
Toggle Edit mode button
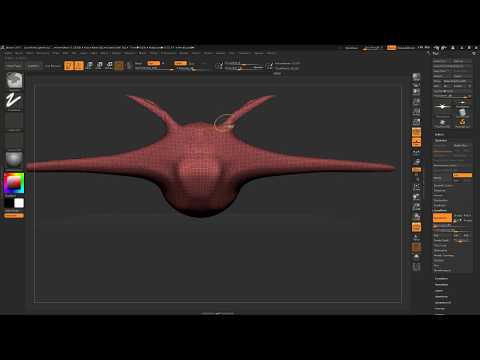tap(69, 65)
